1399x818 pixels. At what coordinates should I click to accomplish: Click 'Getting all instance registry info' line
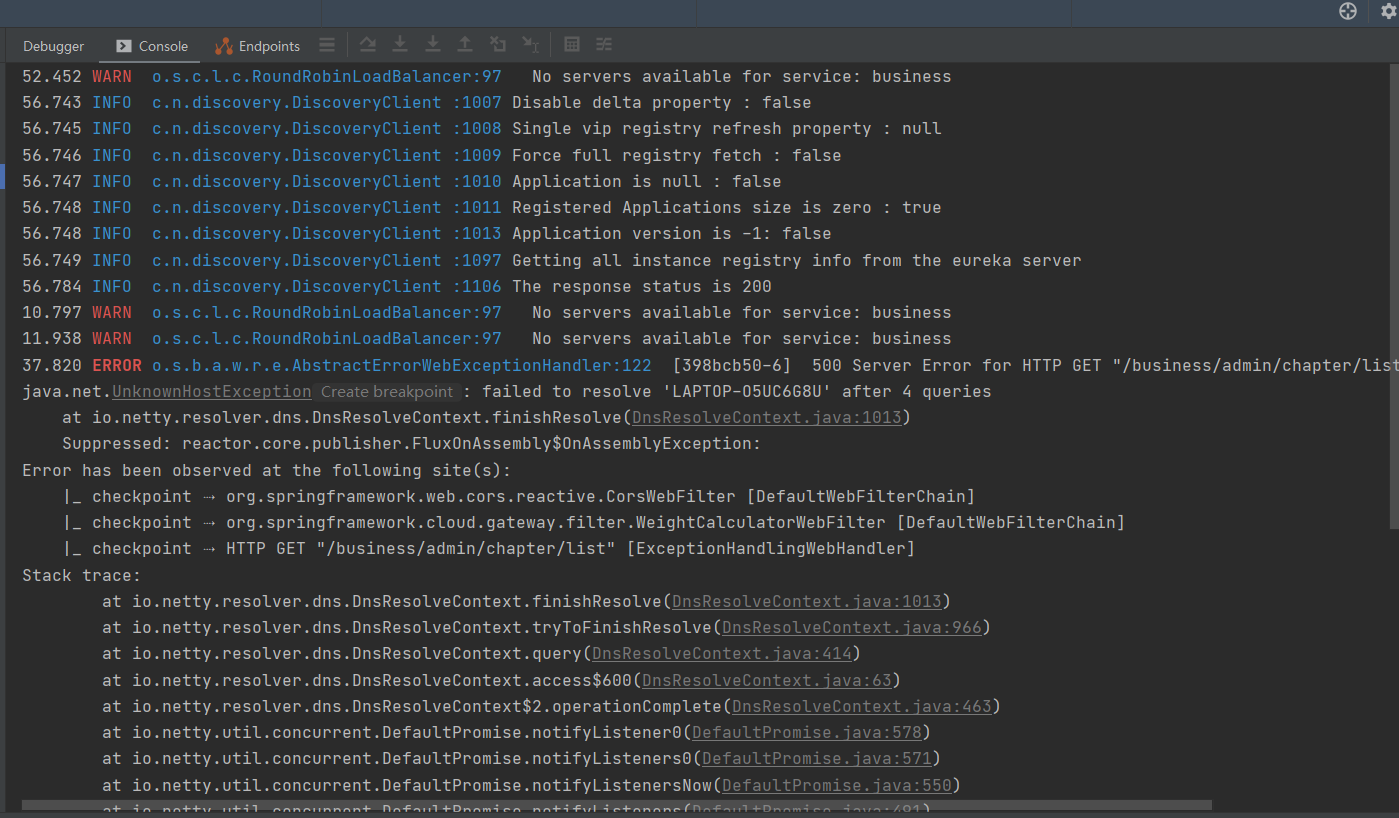551,261
